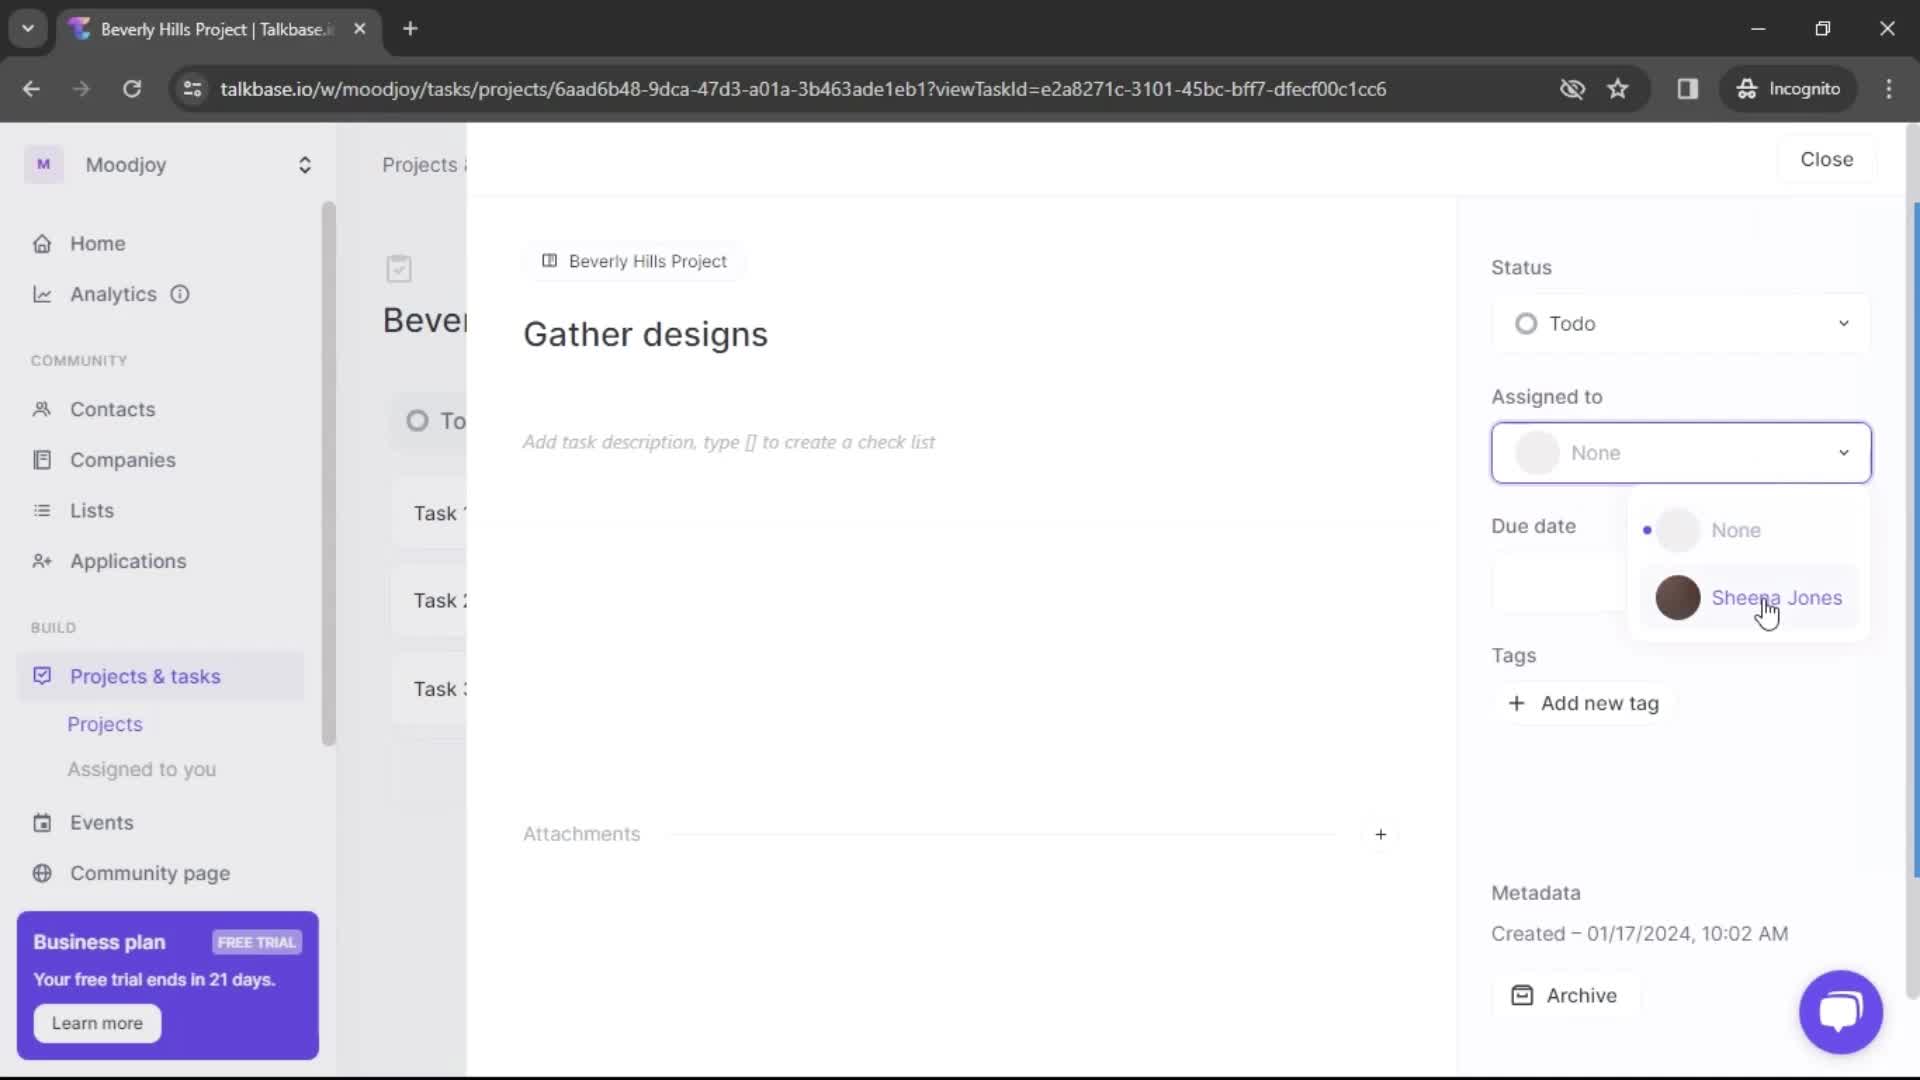Select the Contacts icon in sidebar
The image size is (1920, 1080).
42,409
